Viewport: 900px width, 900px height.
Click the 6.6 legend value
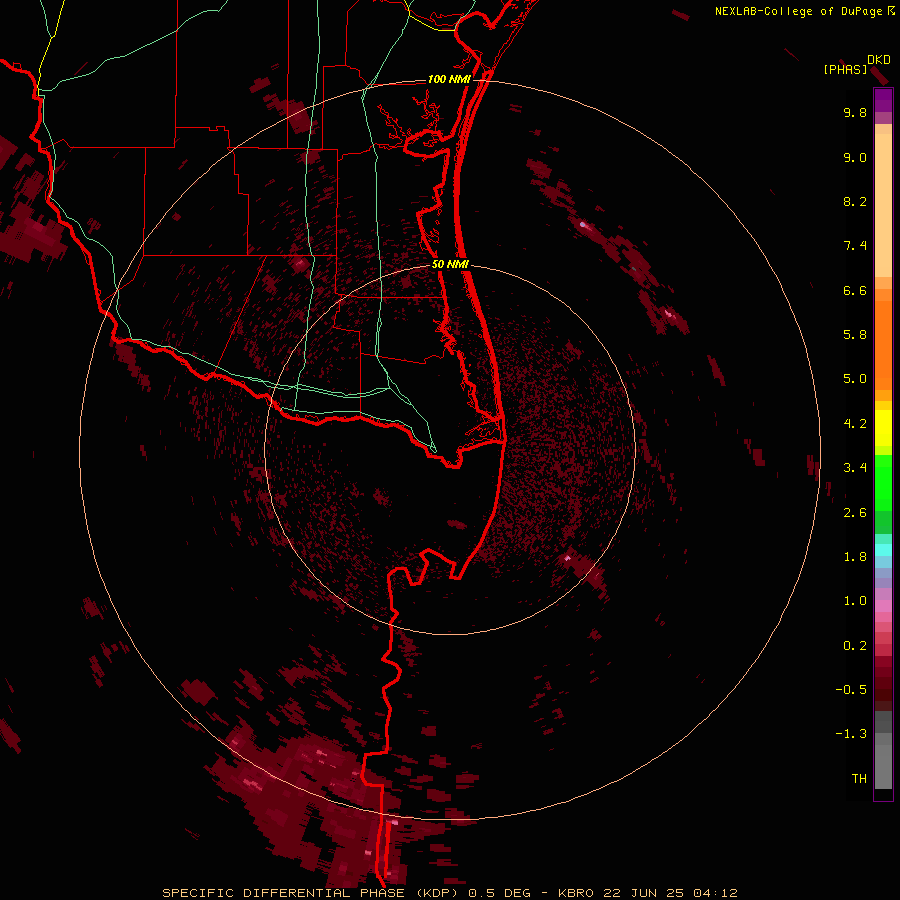(x=855, y=290)
